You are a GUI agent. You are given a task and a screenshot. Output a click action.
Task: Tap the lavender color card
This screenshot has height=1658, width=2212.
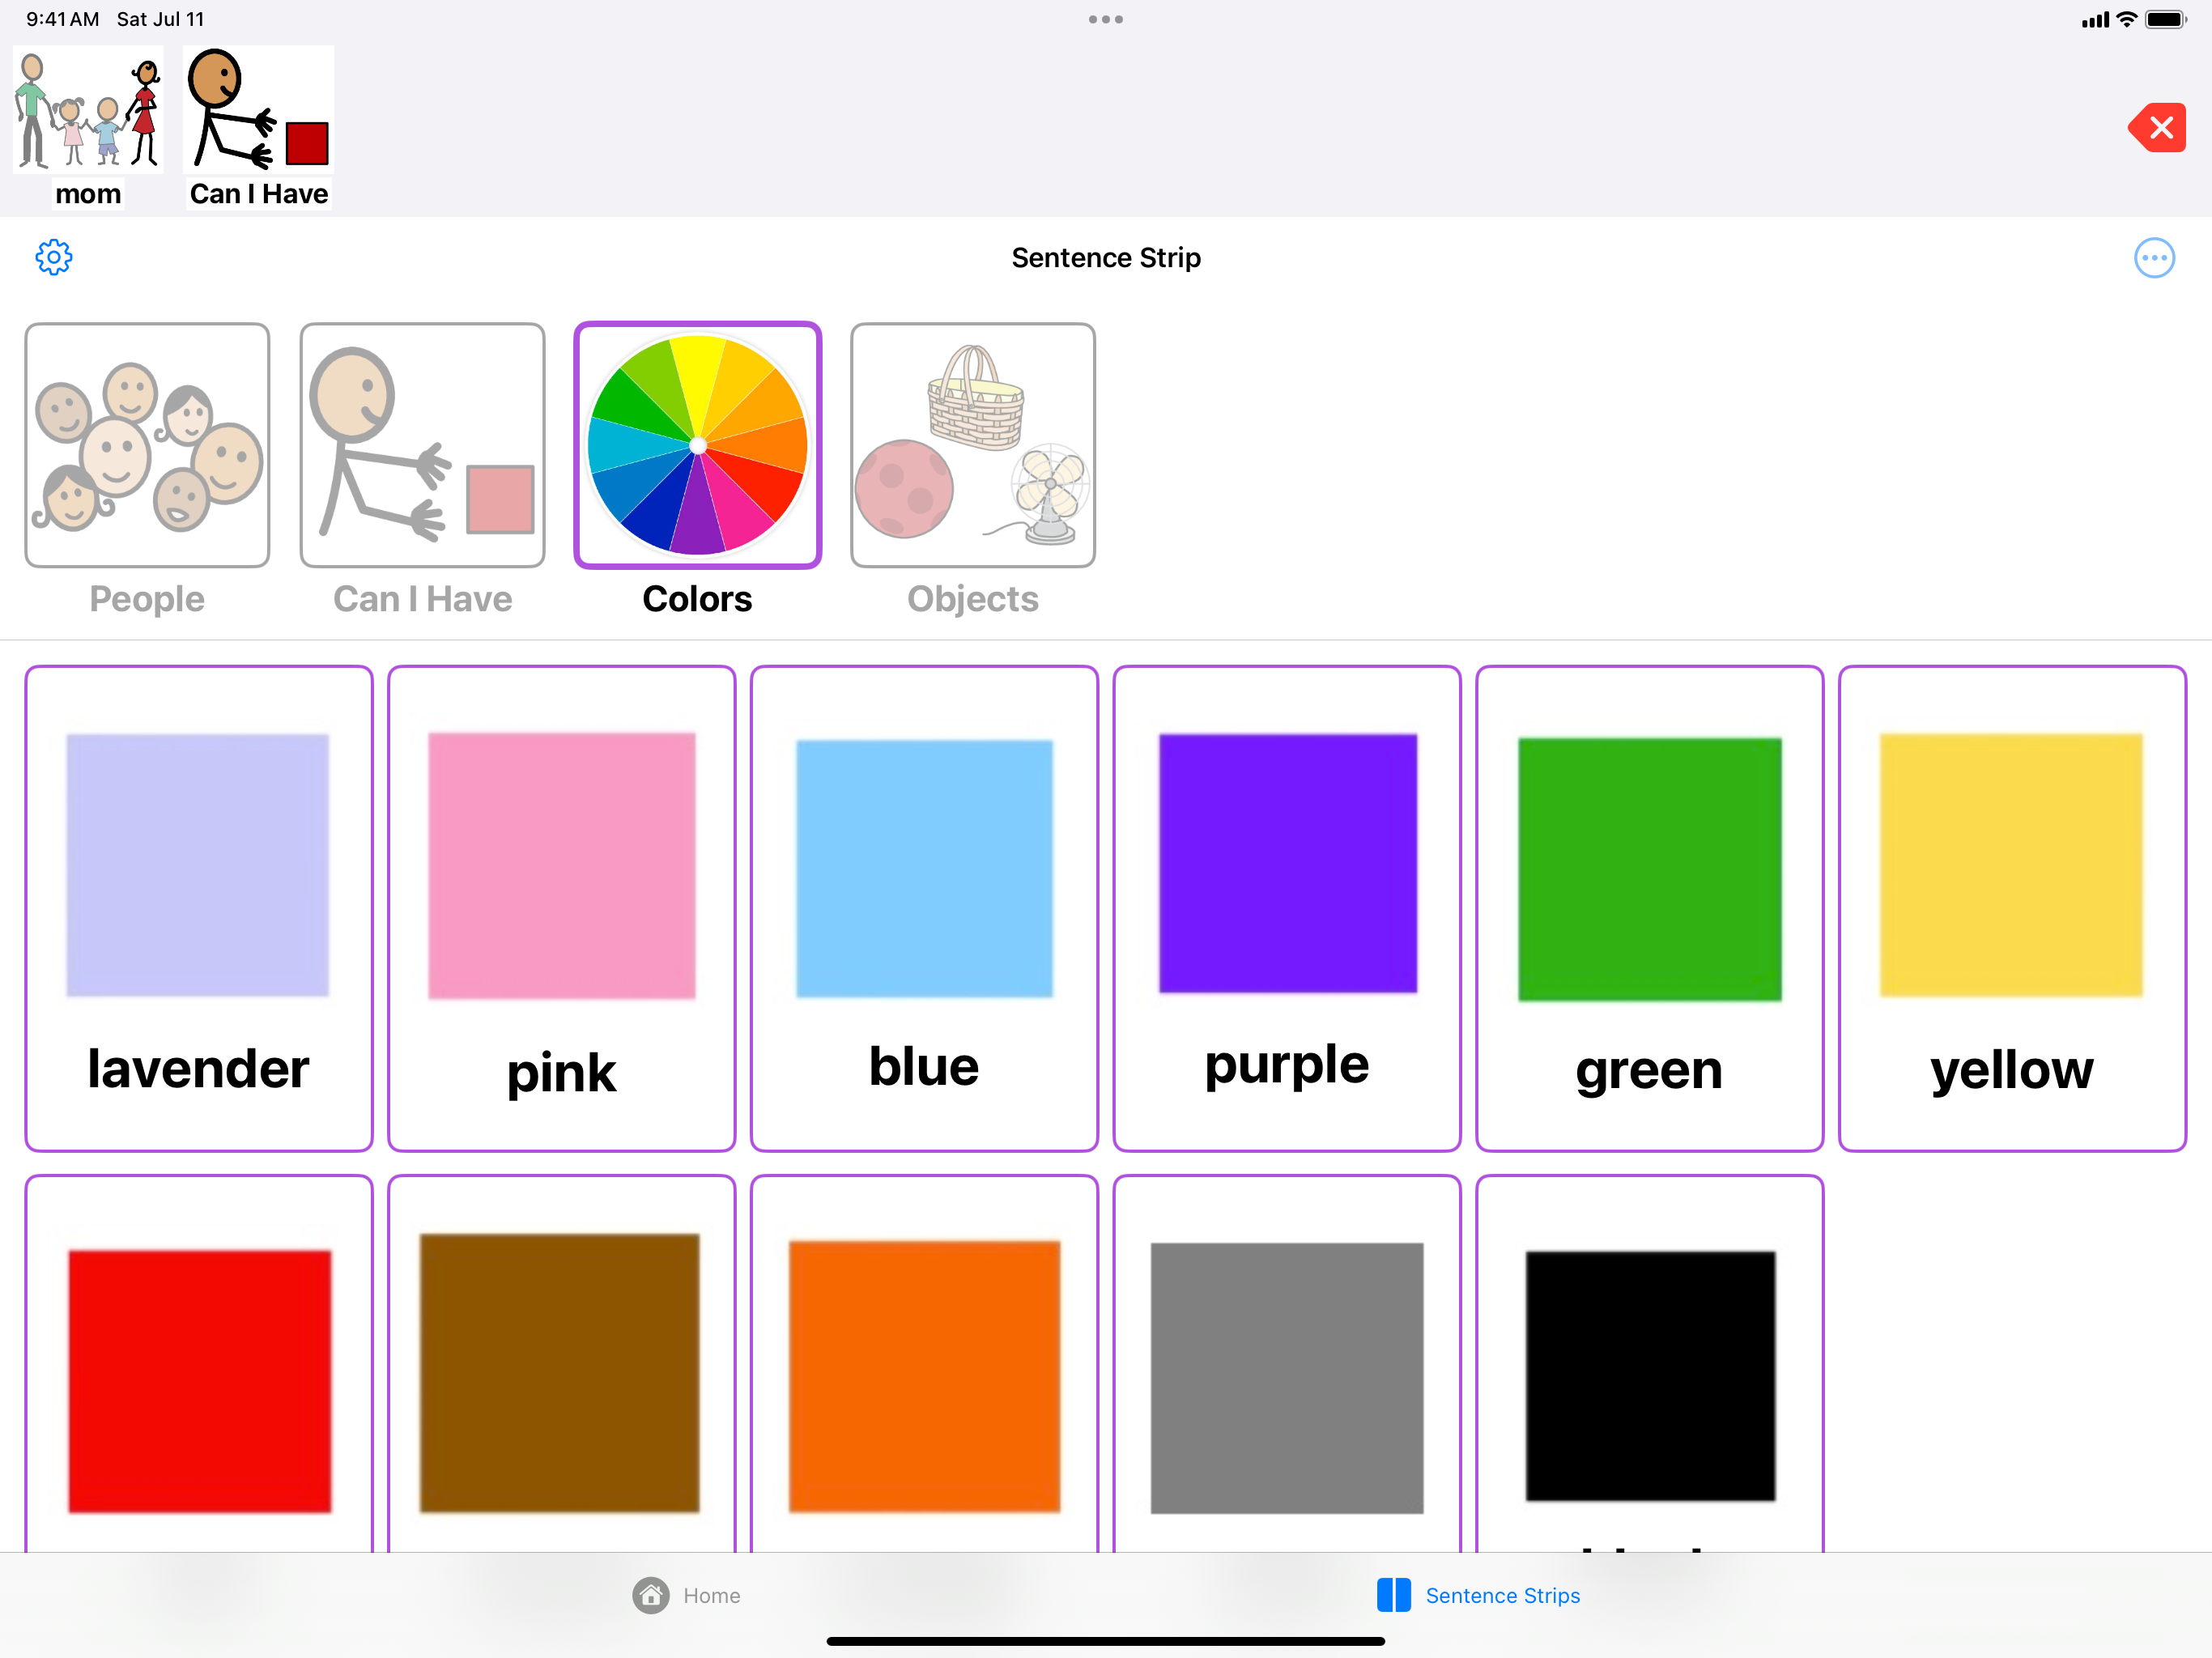point(199,909)
